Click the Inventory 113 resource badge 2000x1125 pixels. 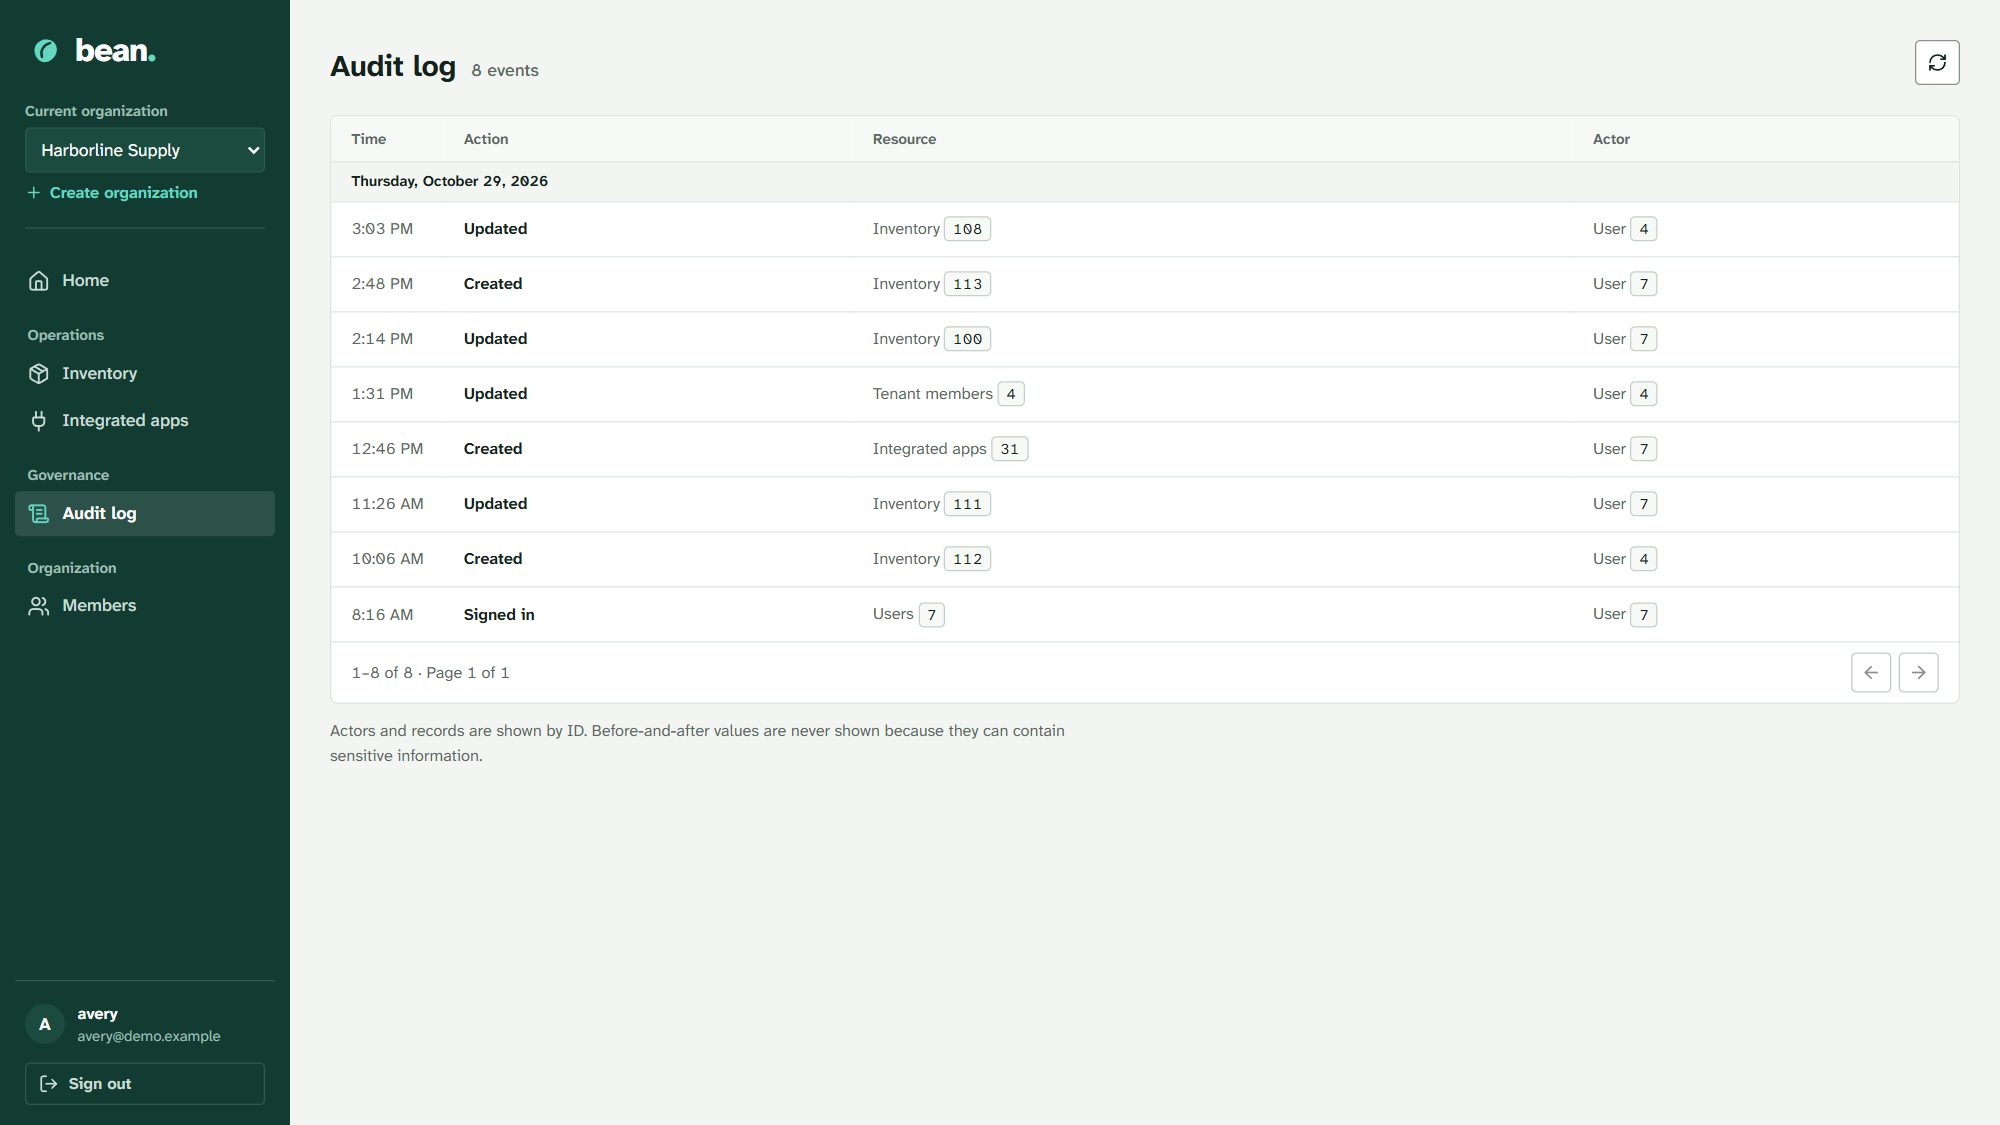[x=967, y=284]
